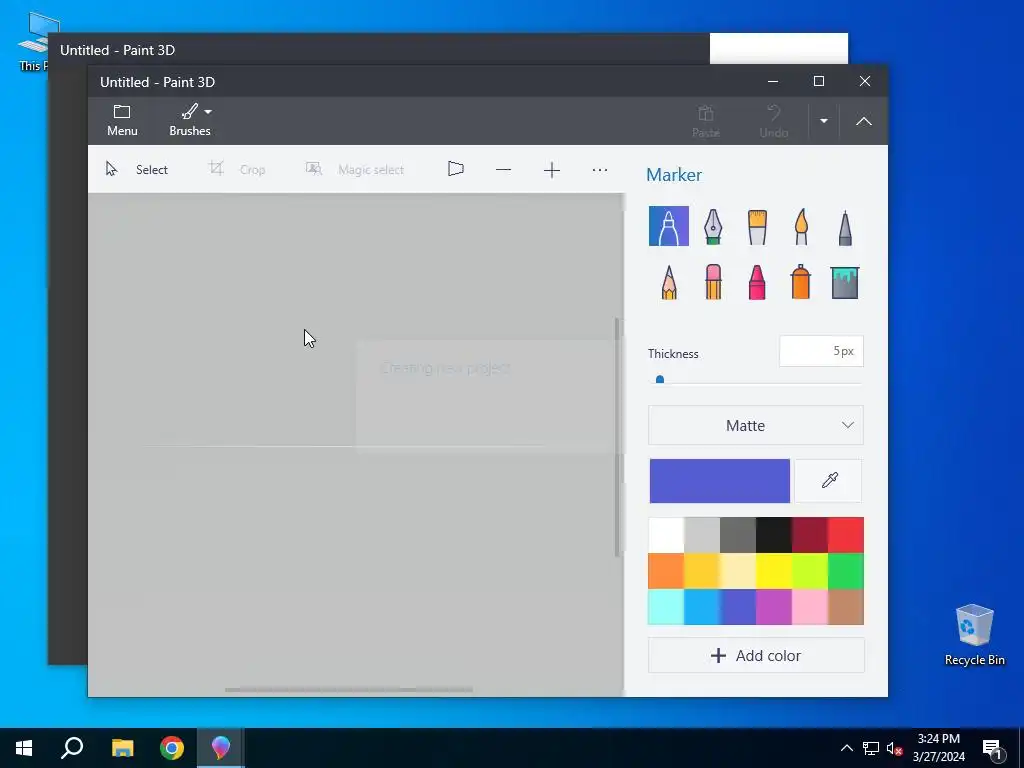1024x768 pixels.
Task: Click the Add color button
Action: 756,656
